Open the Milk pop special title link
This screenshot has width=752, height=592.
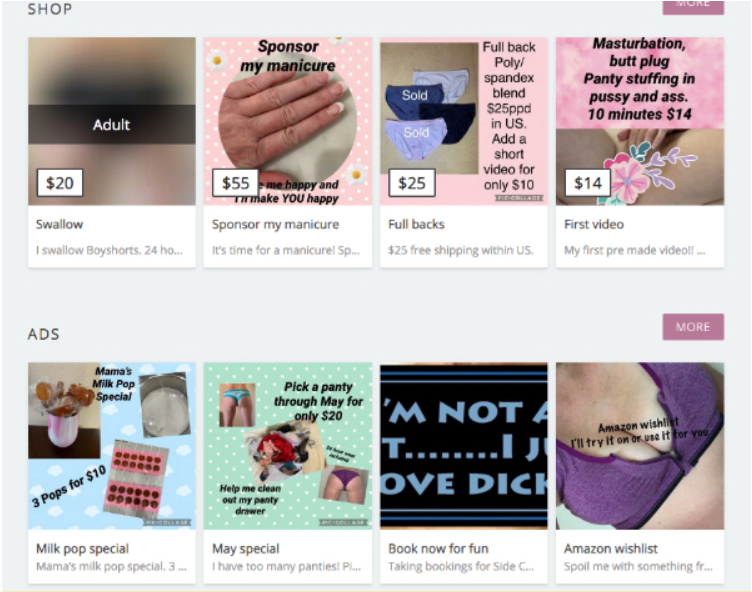[x=82, y=548]
